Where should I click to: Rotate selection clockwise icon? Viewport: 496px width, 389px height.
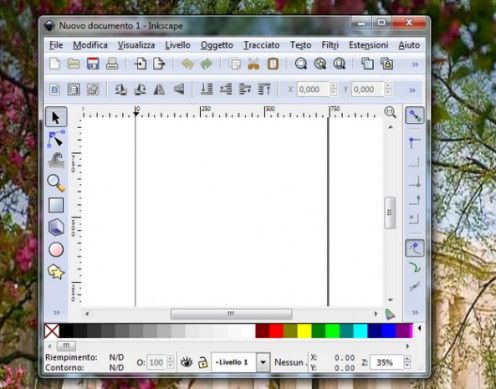coord(140,89)
